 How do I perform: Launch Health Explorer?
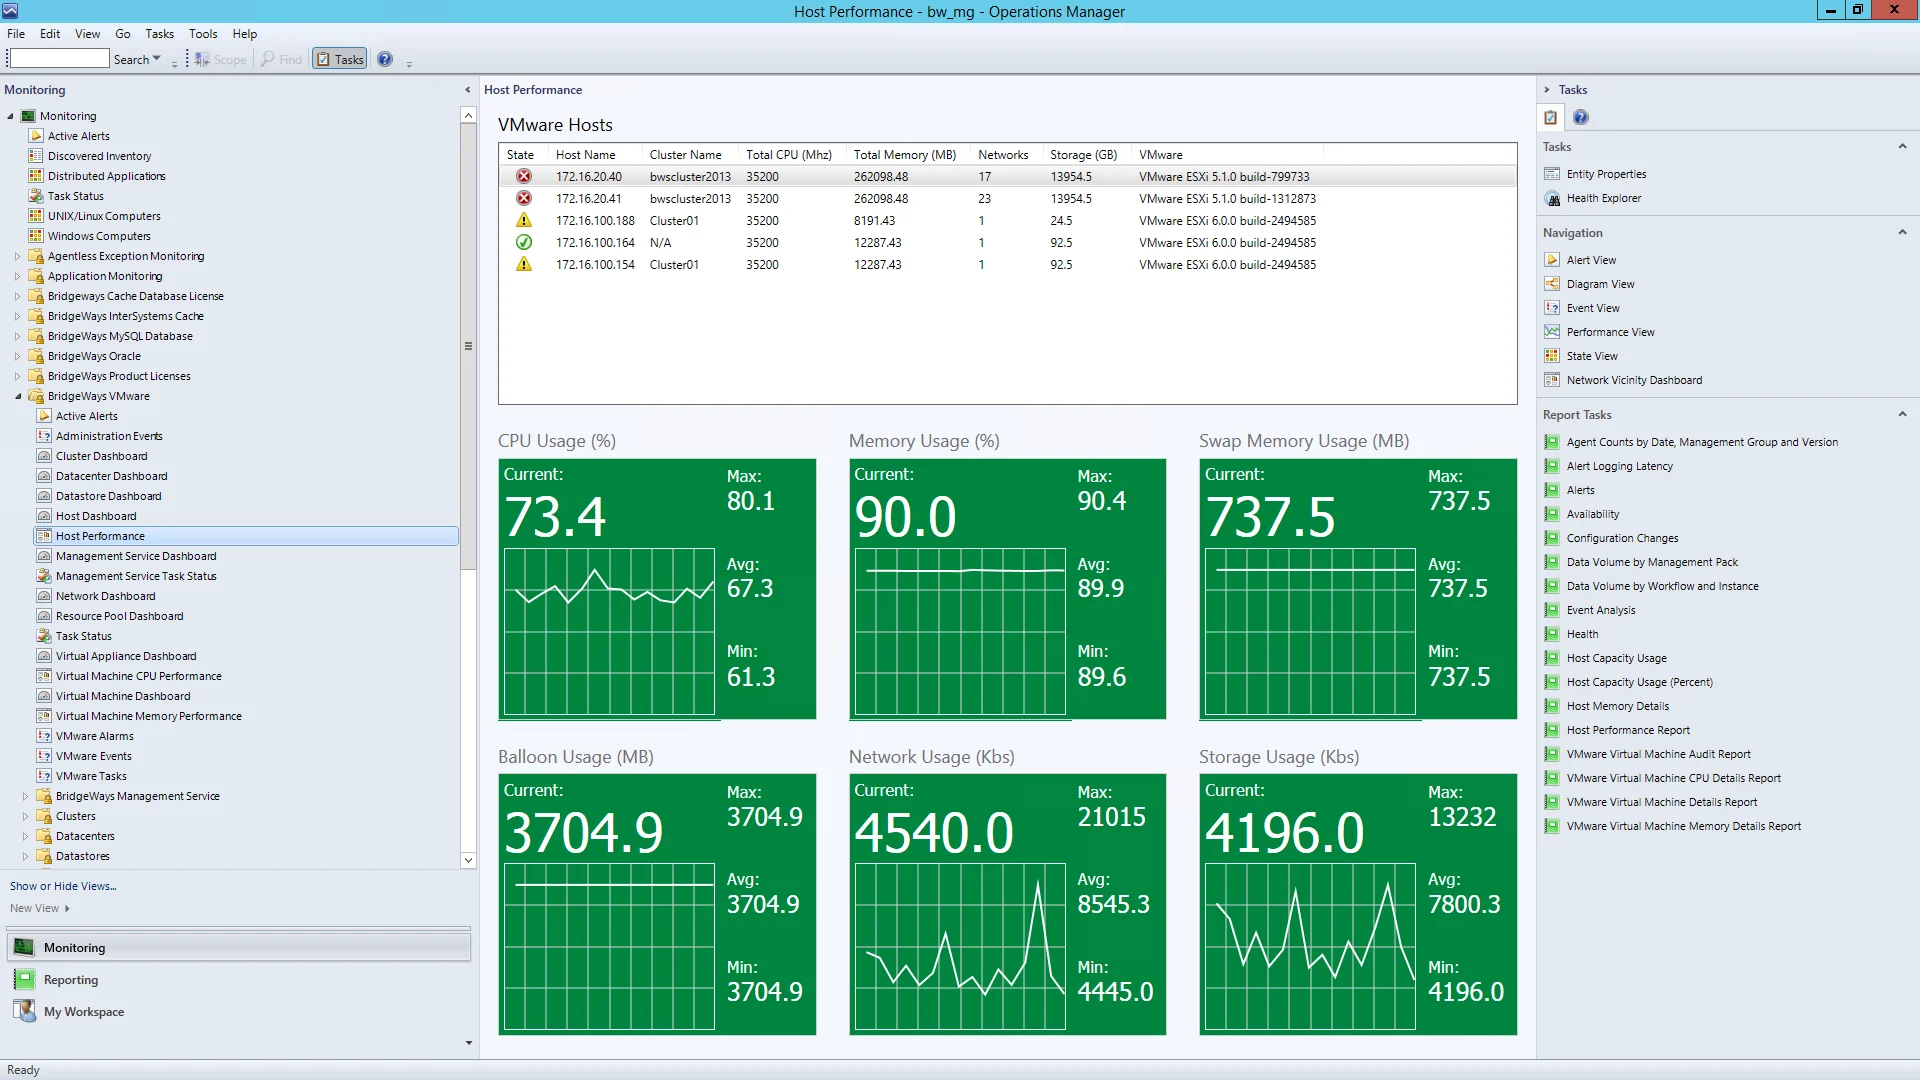pyautogui.click(x=1603, y=198)
